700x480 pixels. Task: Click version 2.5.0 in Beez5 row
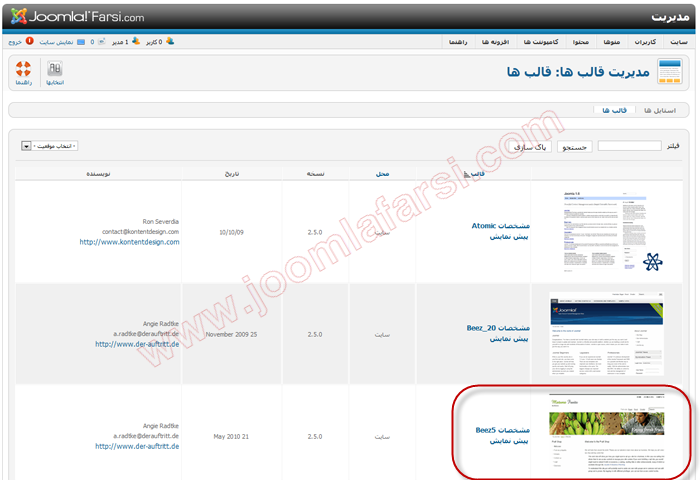(x=315, y=437)
